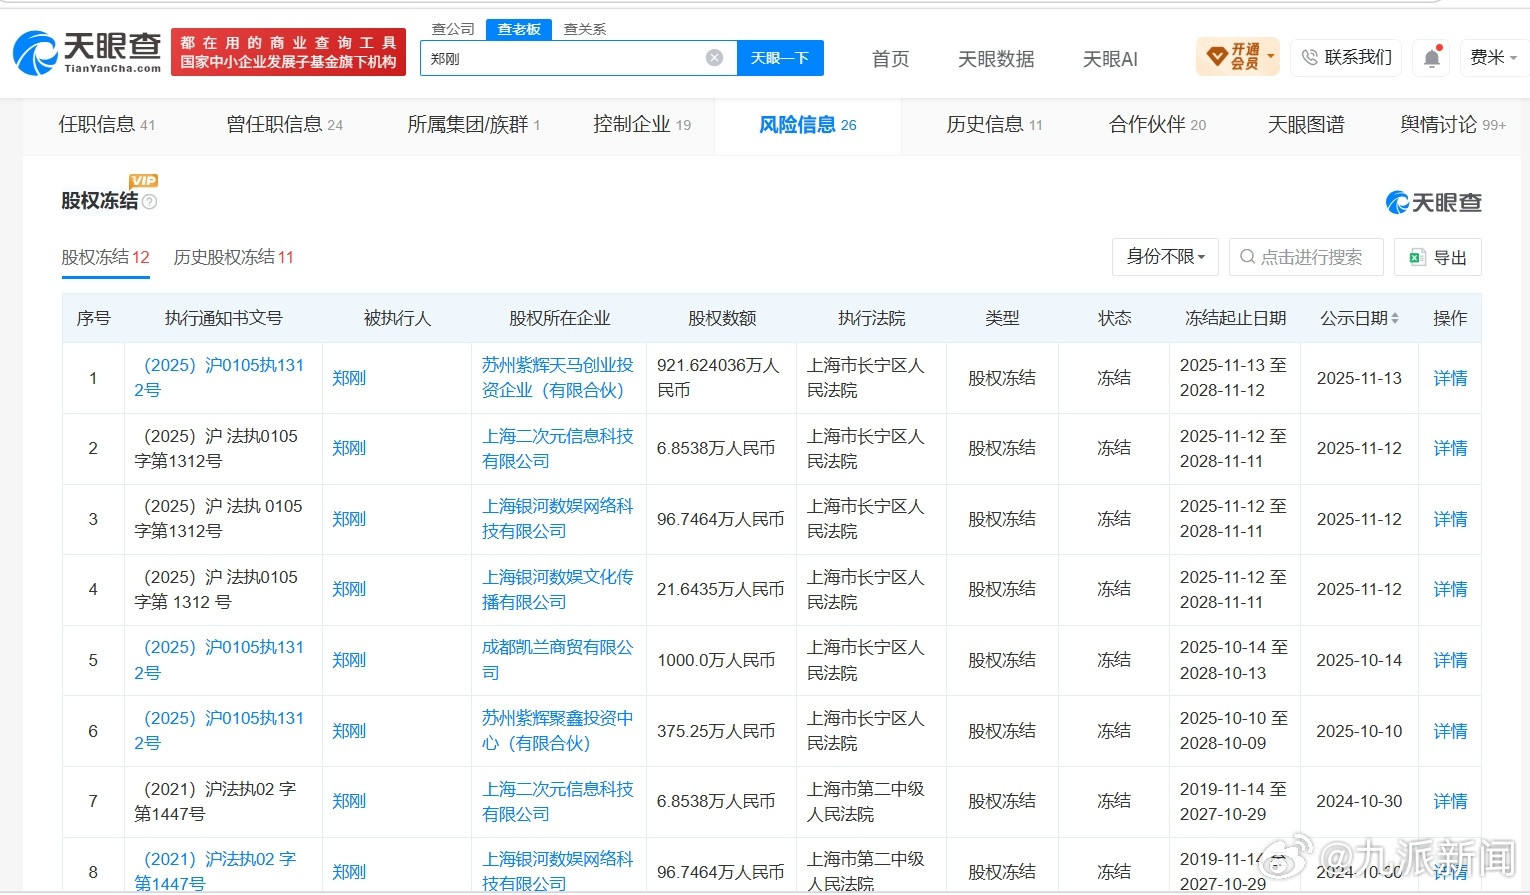
Task: Click the help icon next to 股权冻结
Action: (150, 202)
